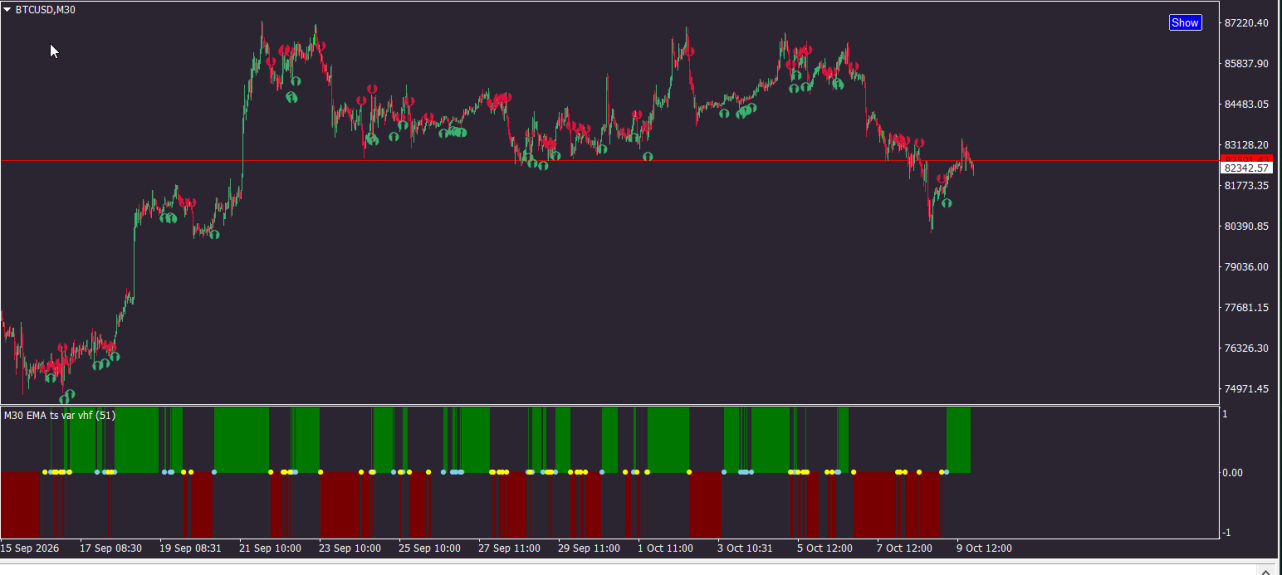This screenshot has height=575, width=1282.
Task: Click the 3 Oct 10:31 time label
Action: 745,548
